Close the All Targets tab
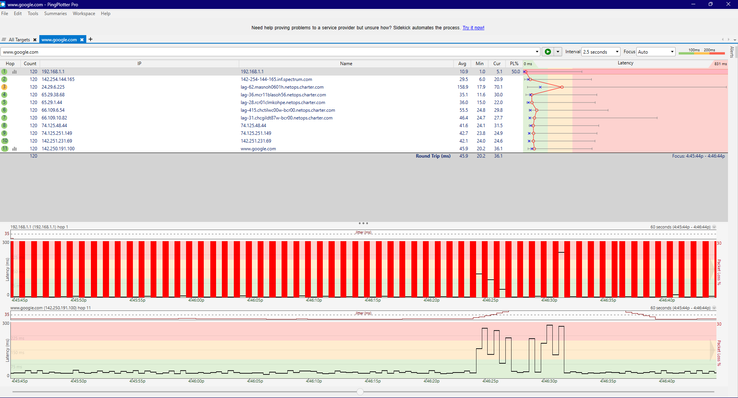The image size is (738, 398). [35, 40]
